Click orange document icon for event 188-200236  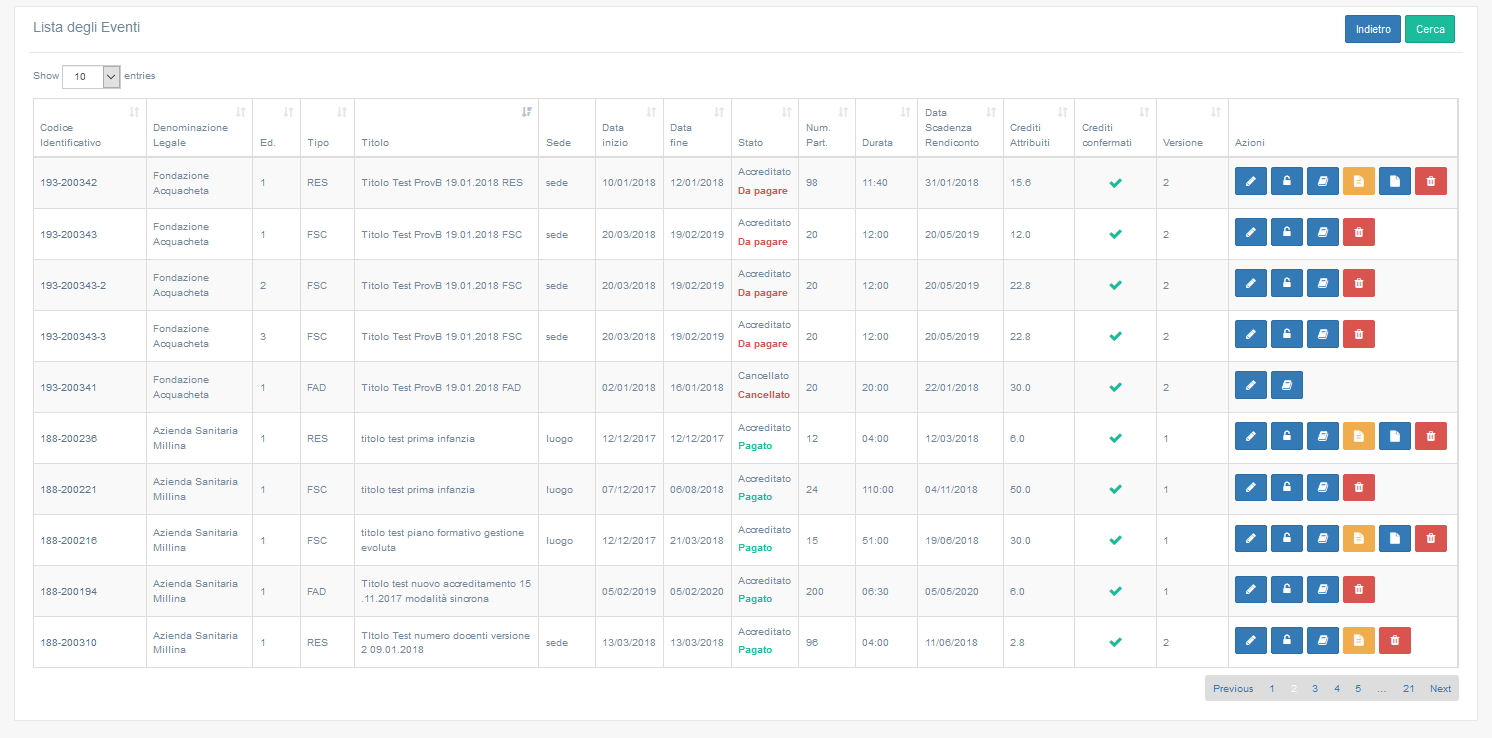coord(1359,436)
